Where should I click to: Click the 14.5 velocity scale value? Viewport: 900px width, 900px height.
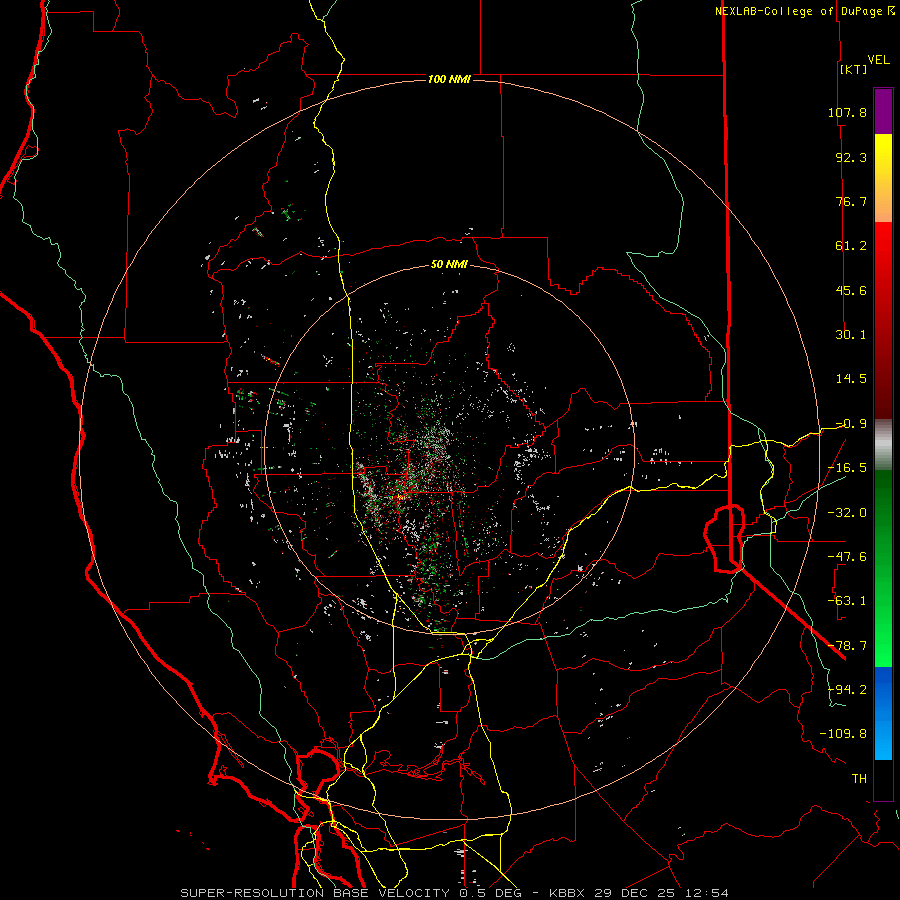(x=851, y=379)
